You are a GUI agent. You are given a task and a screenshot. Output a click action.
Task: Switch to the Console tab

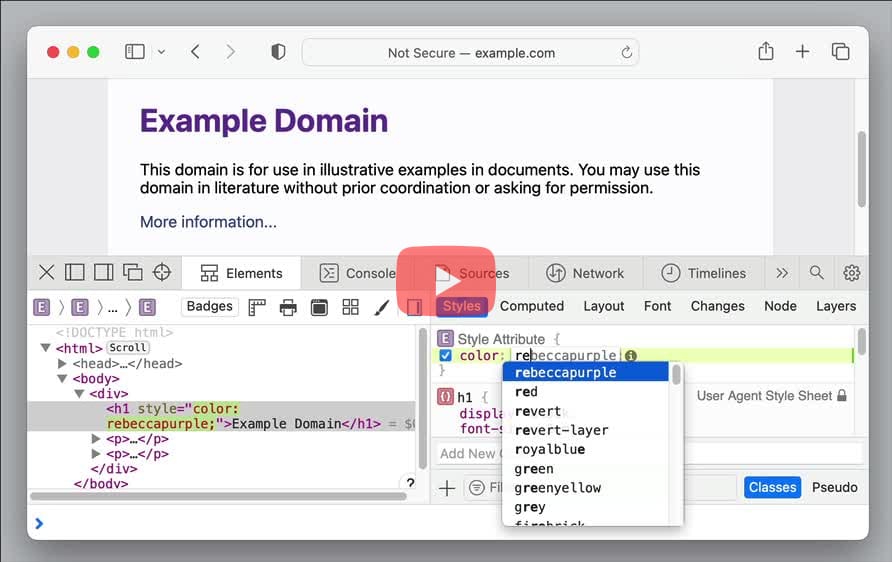coord(357,274)
